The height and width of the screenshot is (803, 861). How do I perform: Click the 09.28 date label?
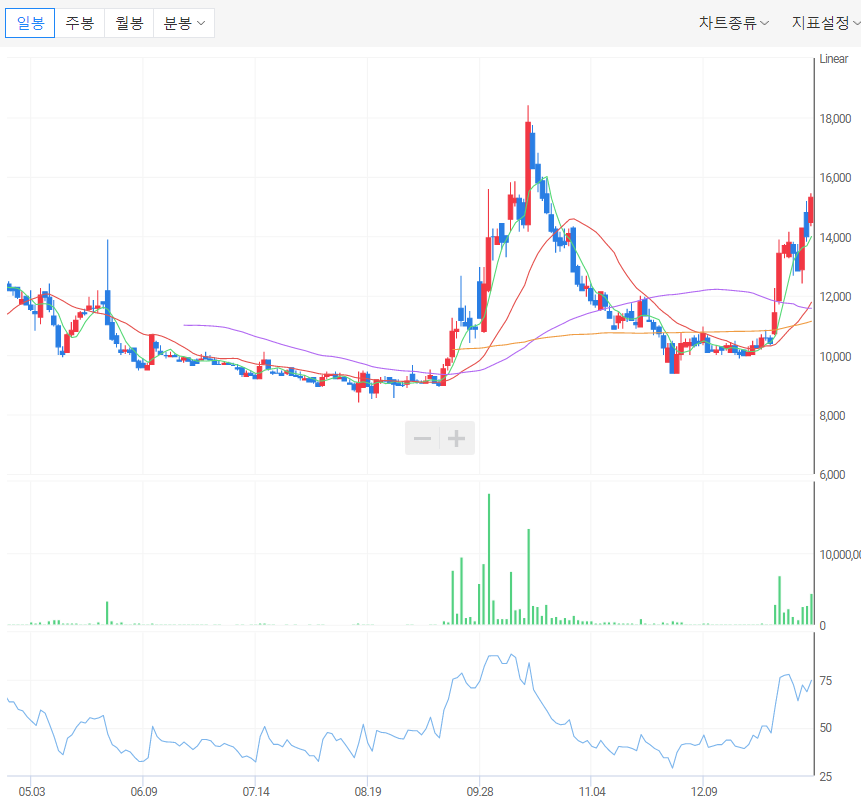(x=480, y=791)
